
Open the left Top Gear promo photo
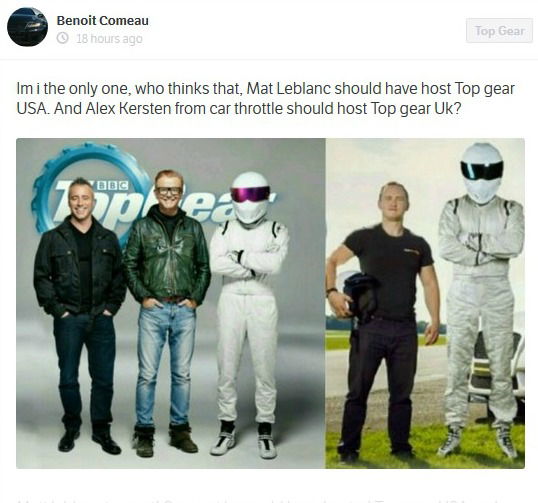tap(171, 303)
